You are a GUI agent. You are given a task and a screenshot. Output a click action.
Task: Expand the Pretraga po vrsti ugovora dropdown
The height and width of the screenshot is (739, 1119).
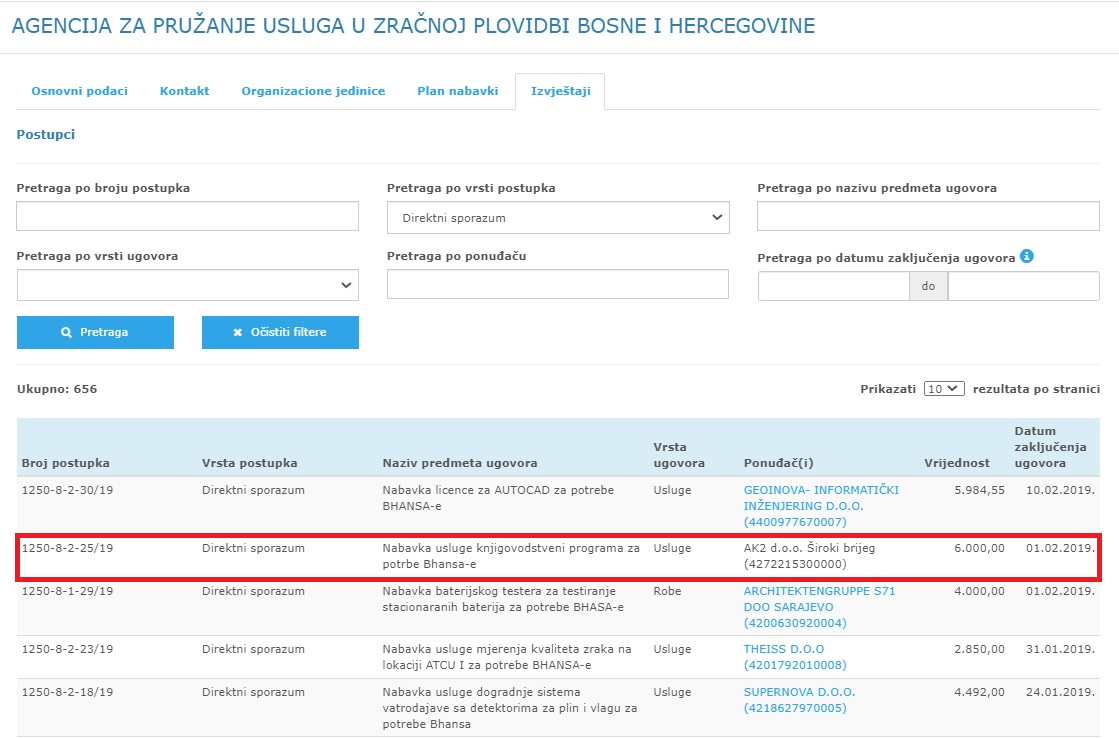(187, 285)
